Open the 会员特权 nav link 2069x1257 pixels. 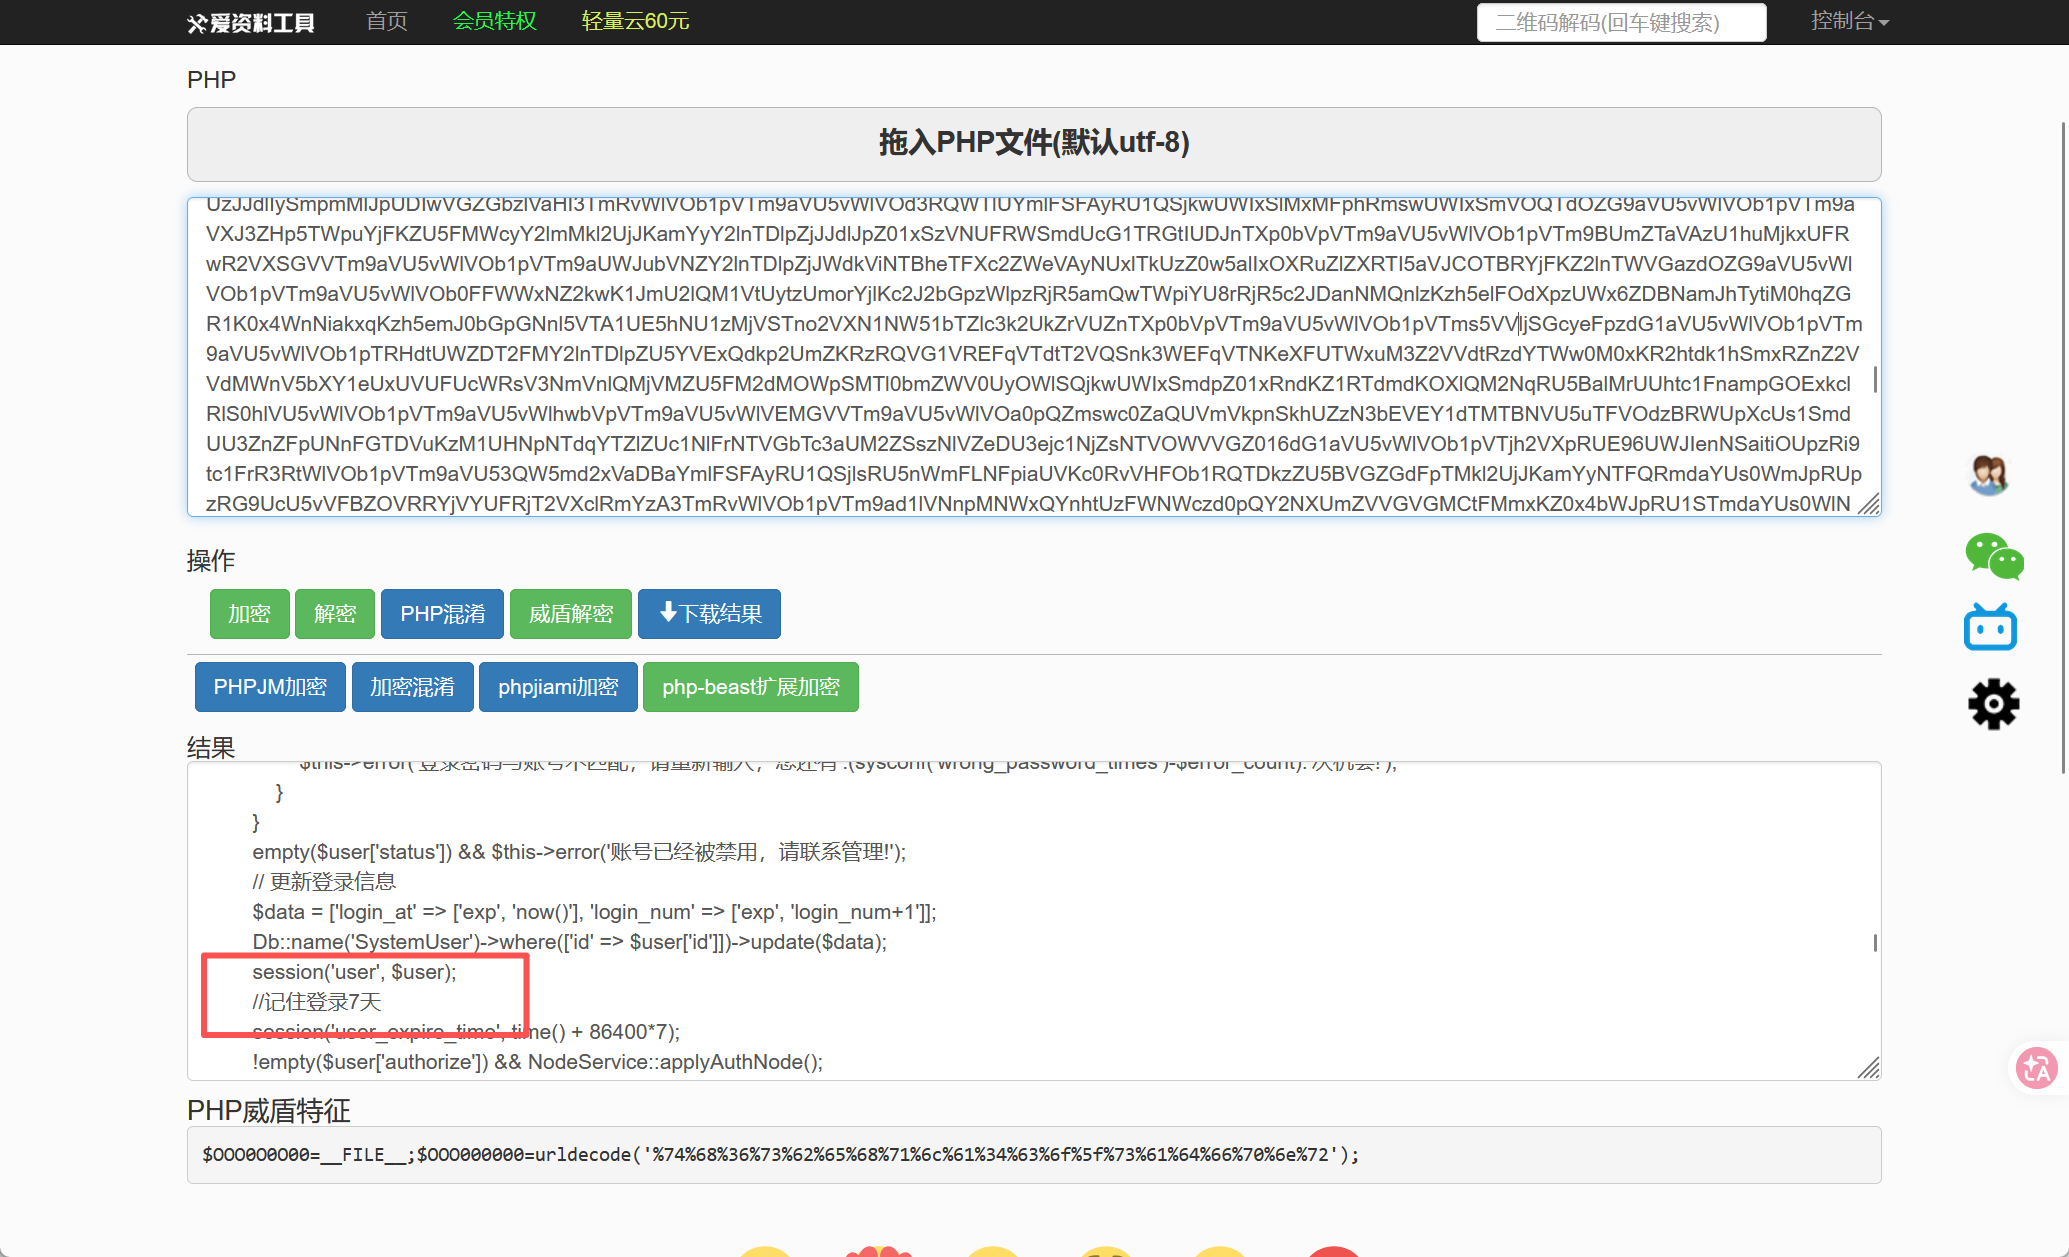click(x=495, y=21)
